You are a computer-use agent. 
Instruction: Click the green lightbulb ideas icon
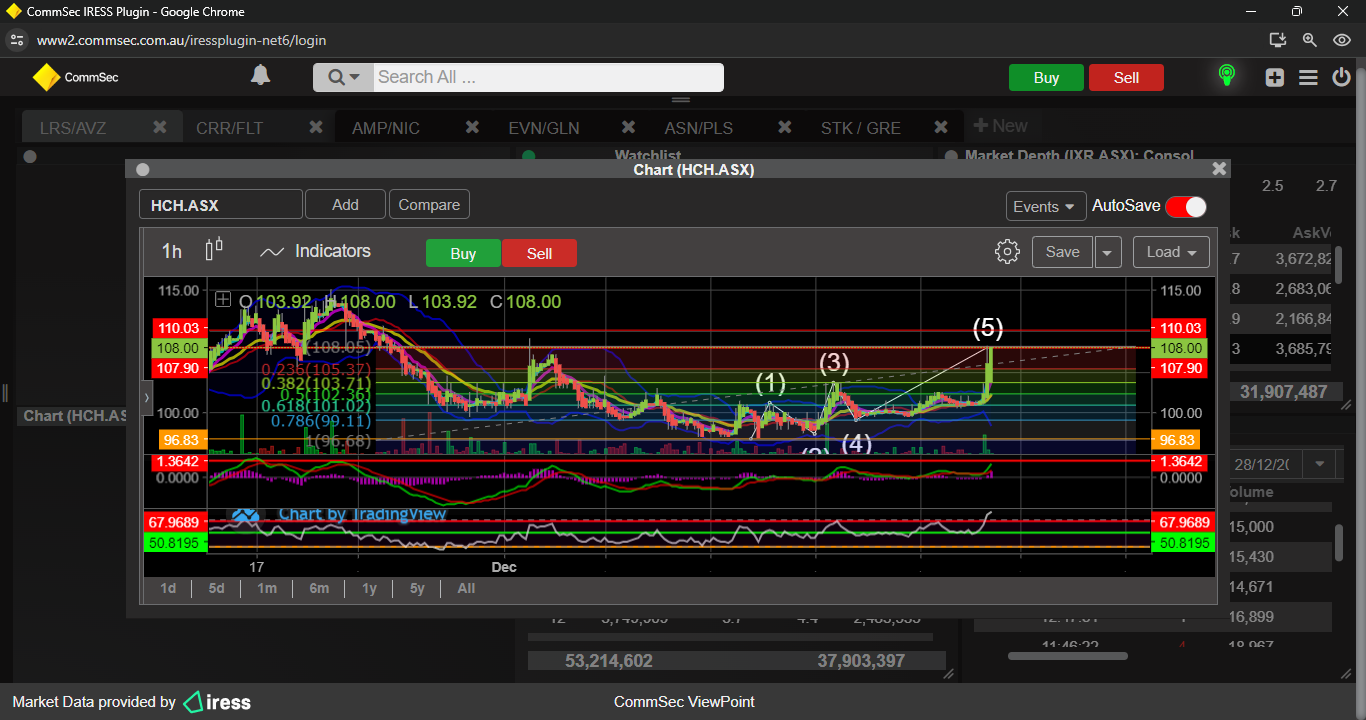click(x=1226, y=76)
